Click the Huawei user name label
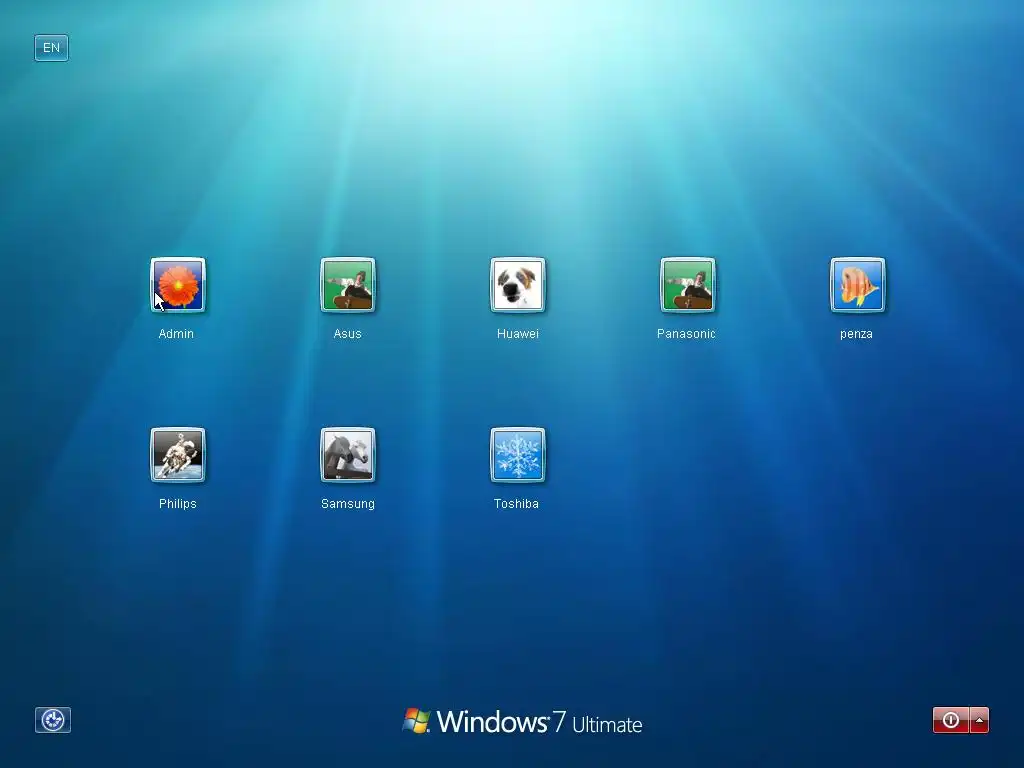This screenshot has width=1024, height=768. [x=518, y=334]
